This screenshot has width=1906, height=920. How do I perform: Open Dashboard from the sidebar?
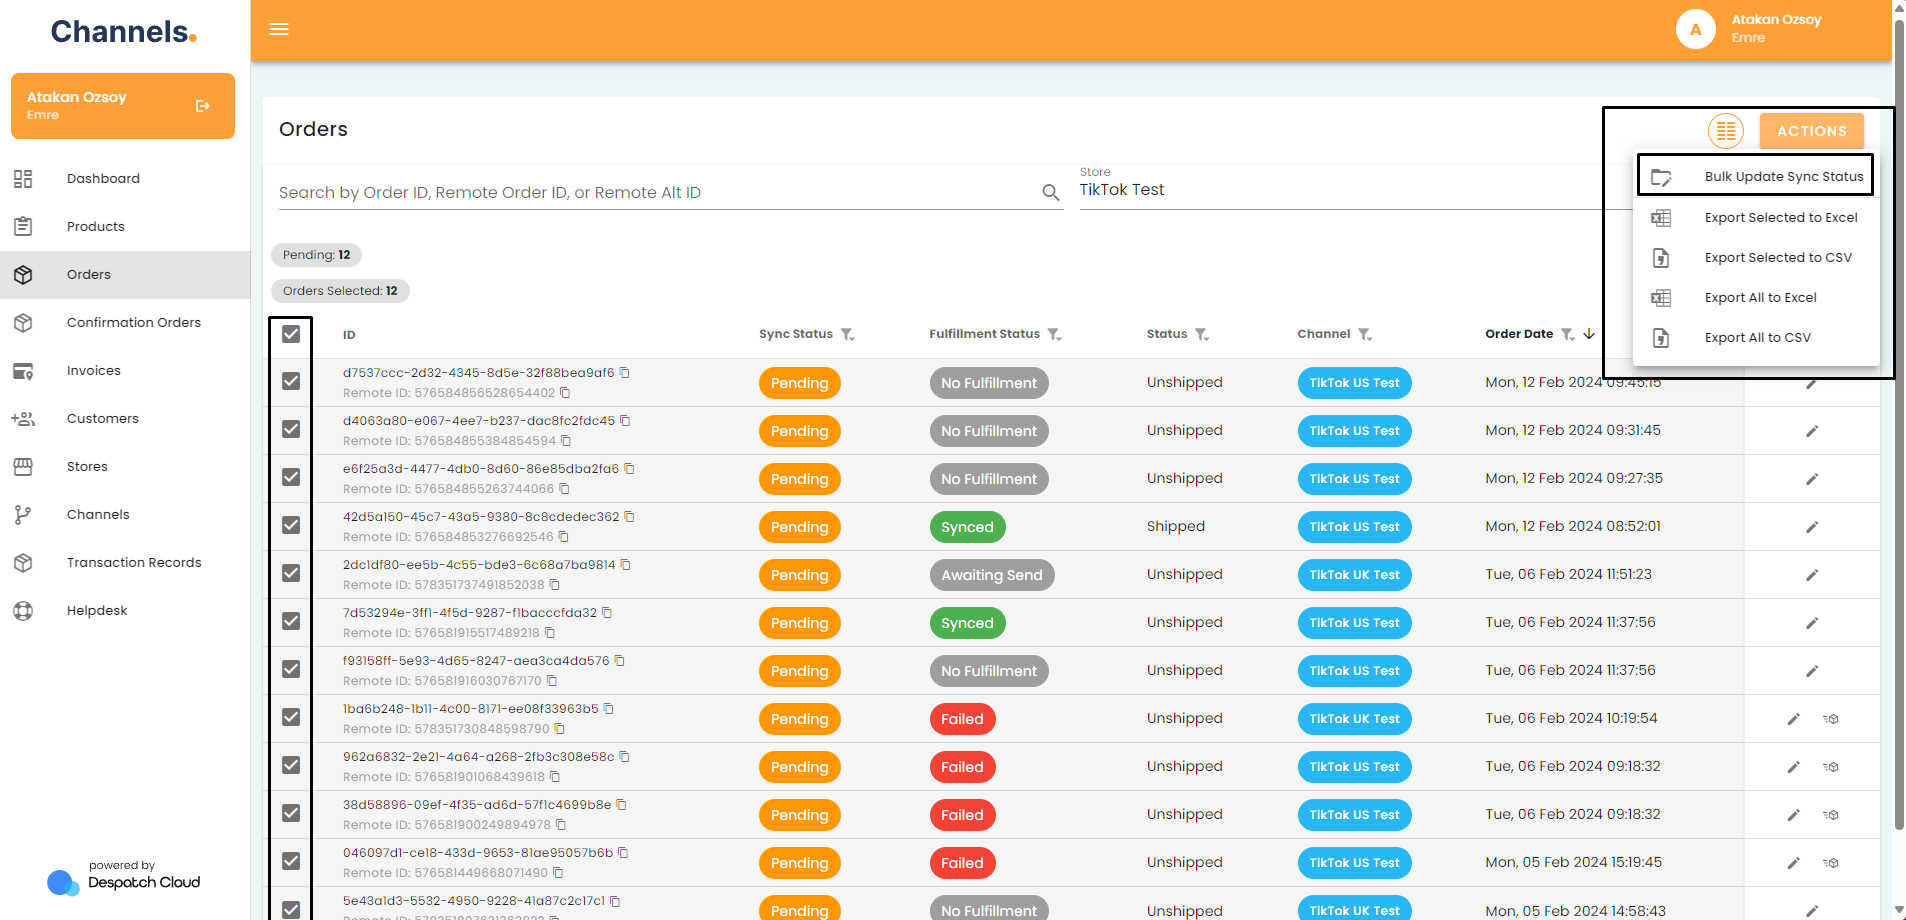125,179
